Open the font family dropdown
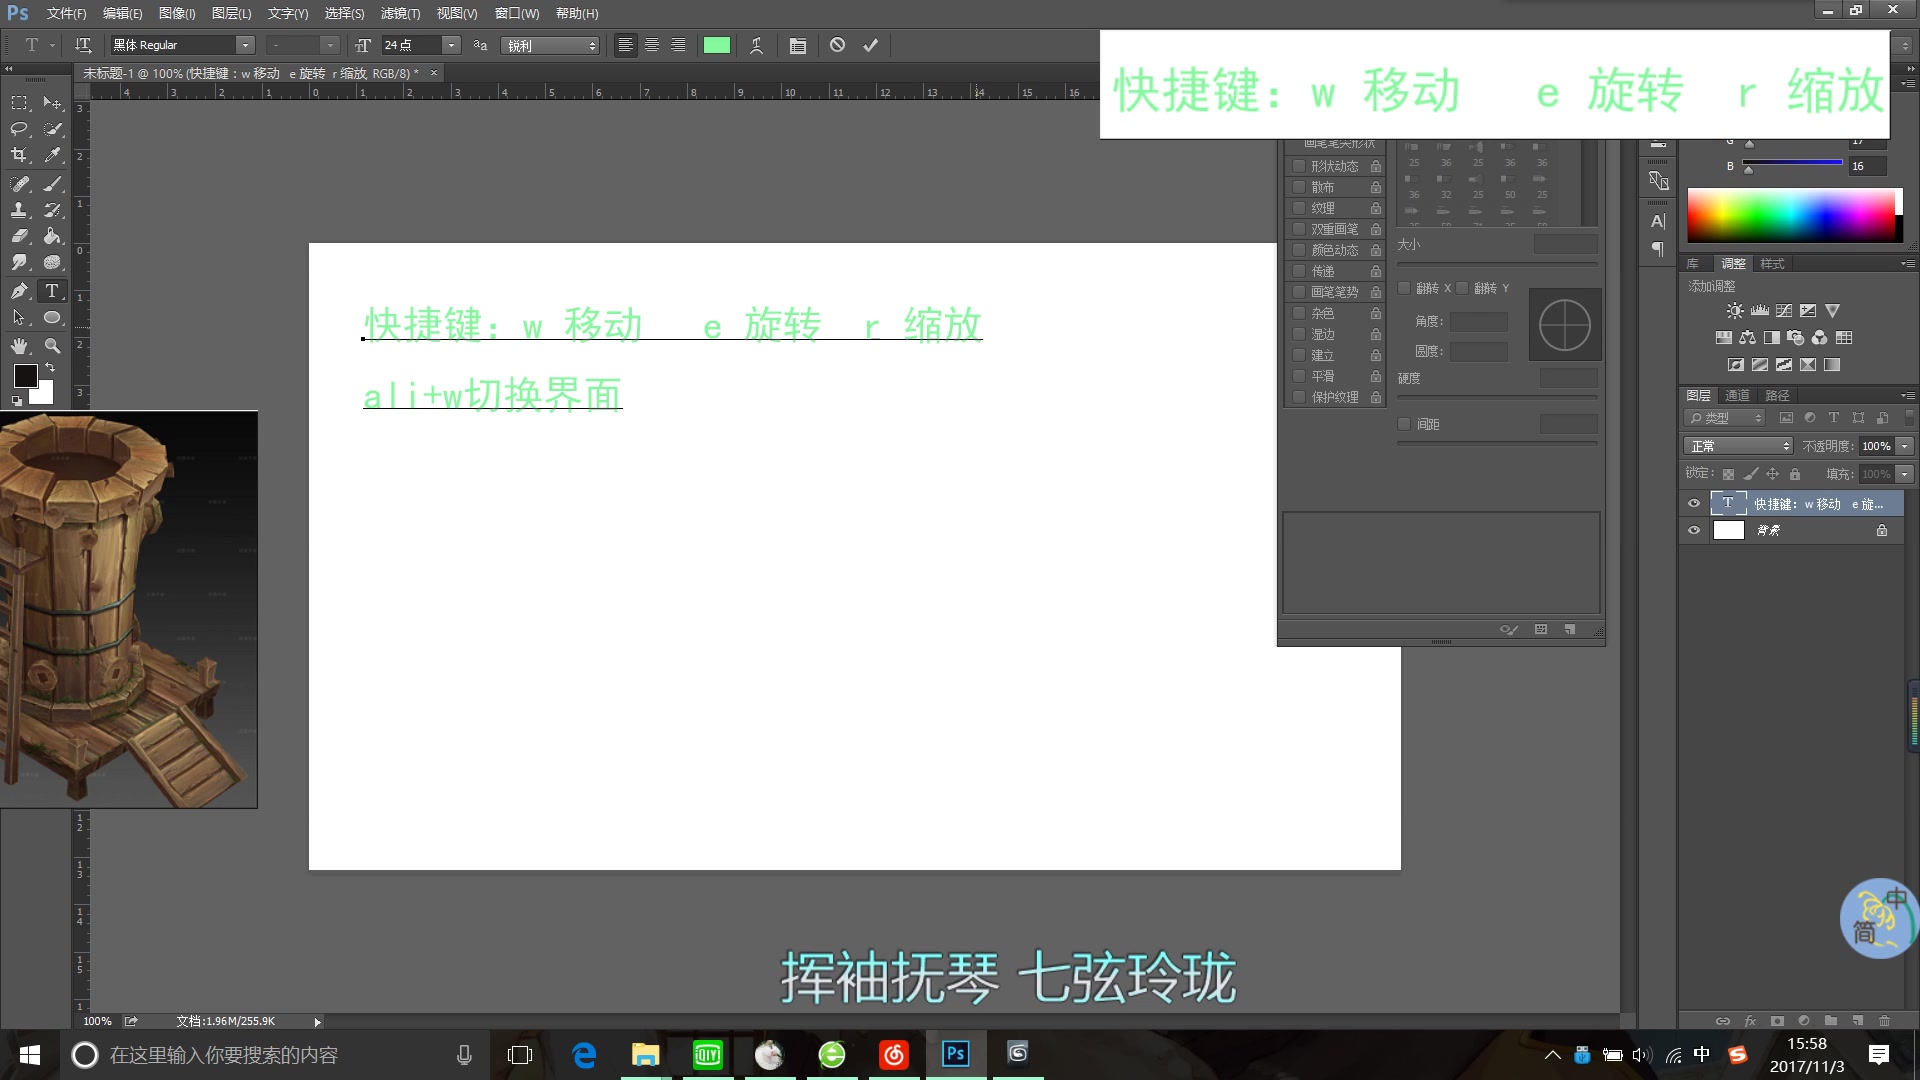The height and width of the screenshot is (1080, 1920). [245, 45]
